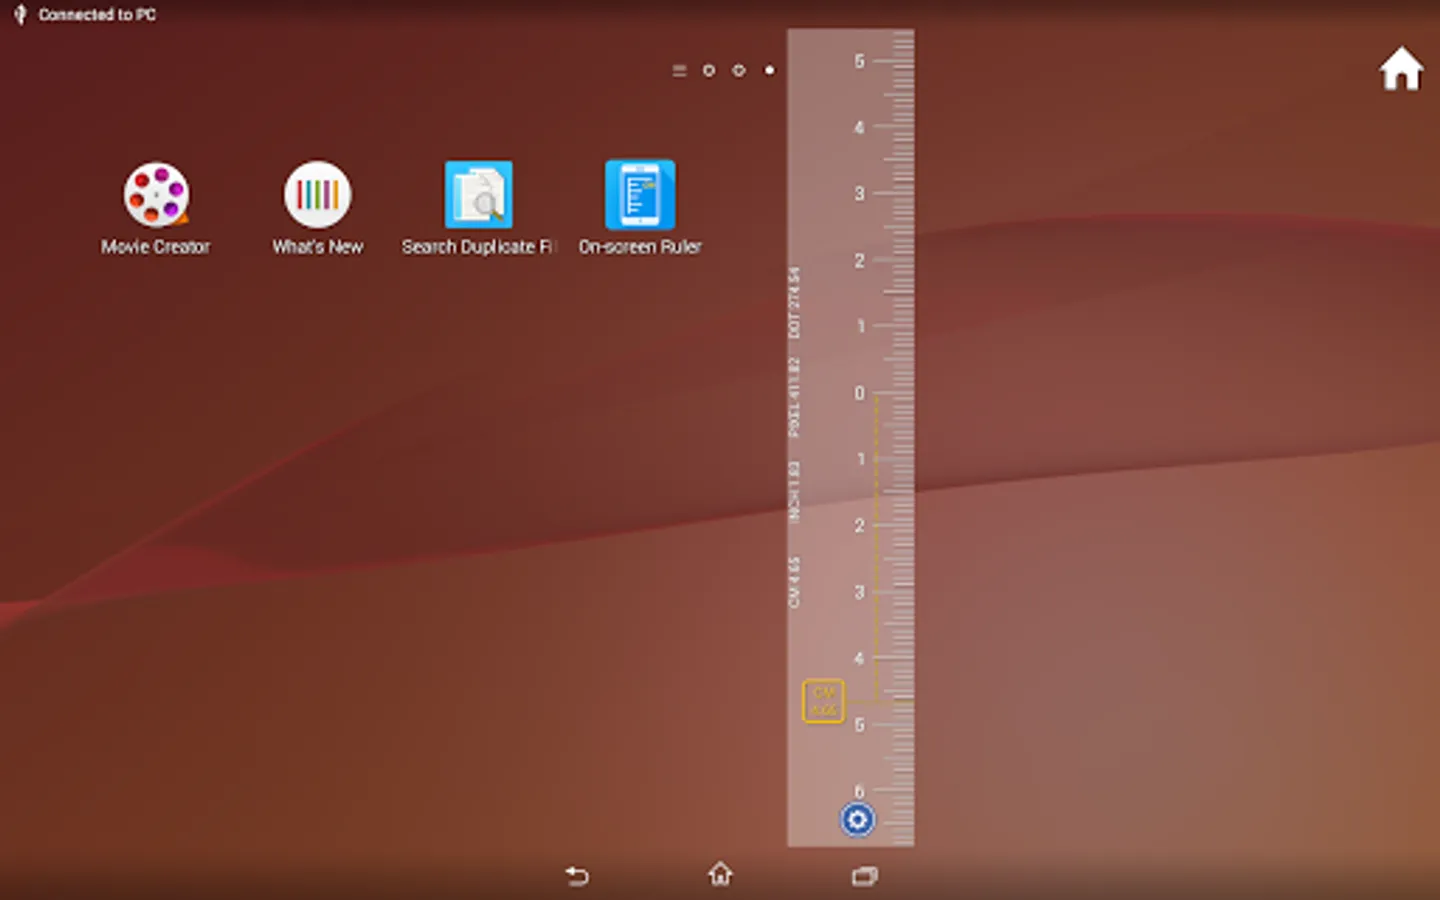This screenshot has width=1440, height=900.
Task: Click the Connected to PC status text
Action: pos(97,14)
